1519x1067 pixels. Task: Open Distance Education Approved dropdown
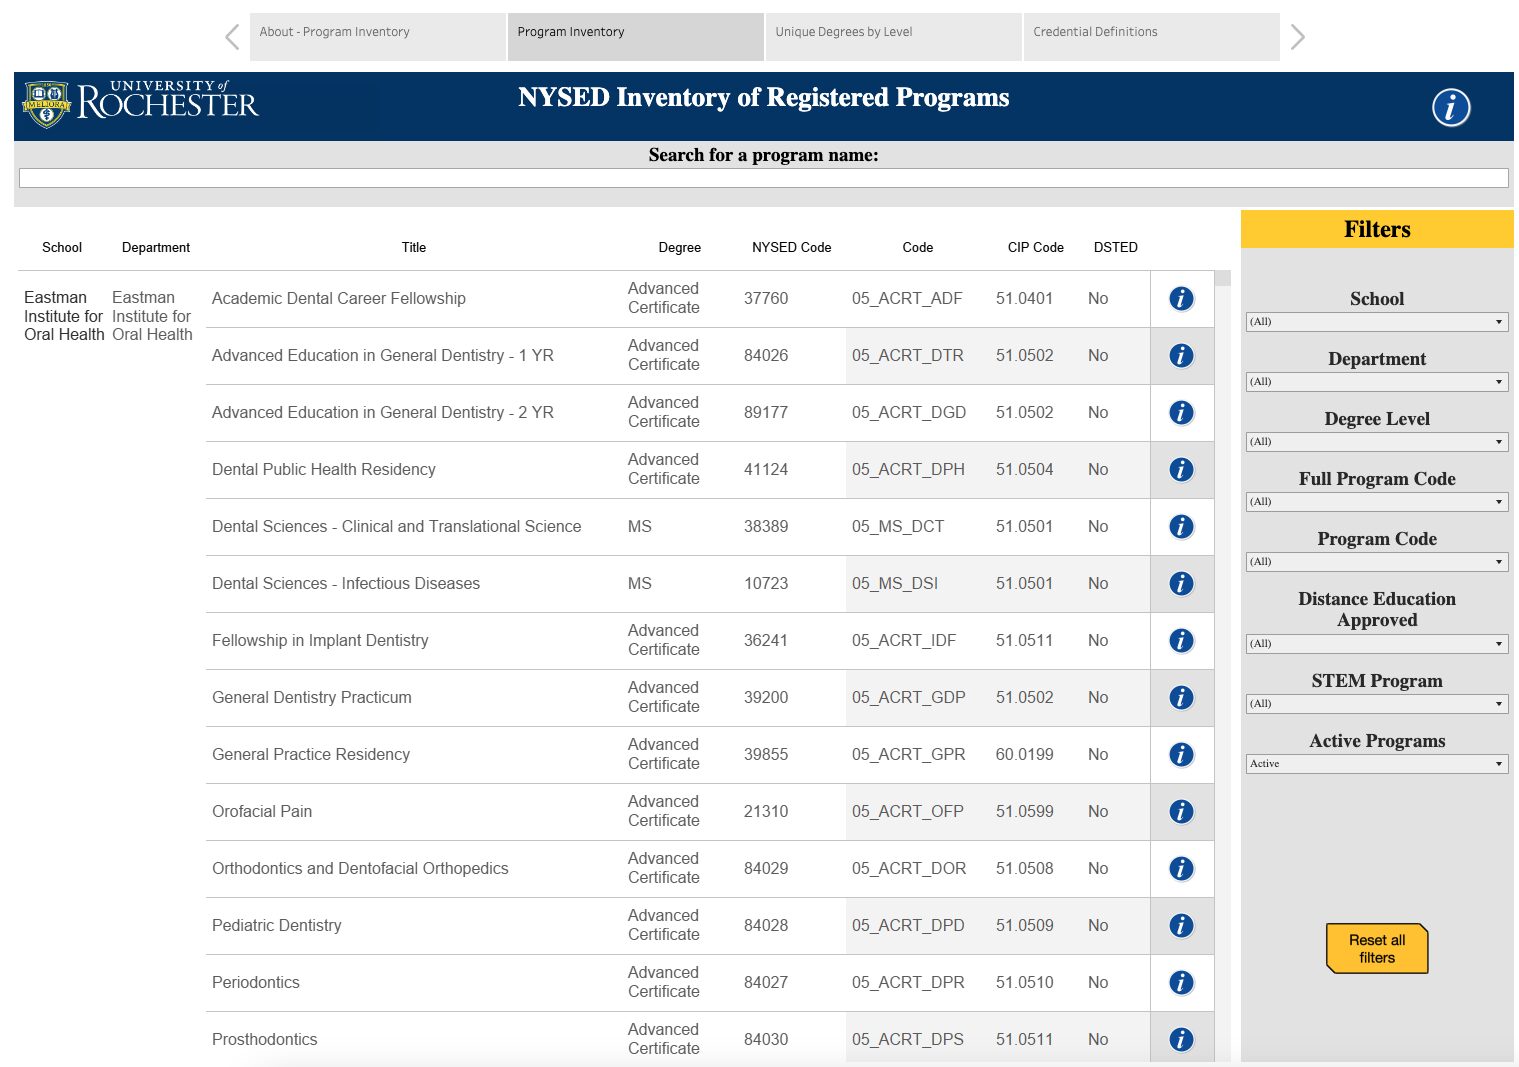click(x=1377, y=644)
